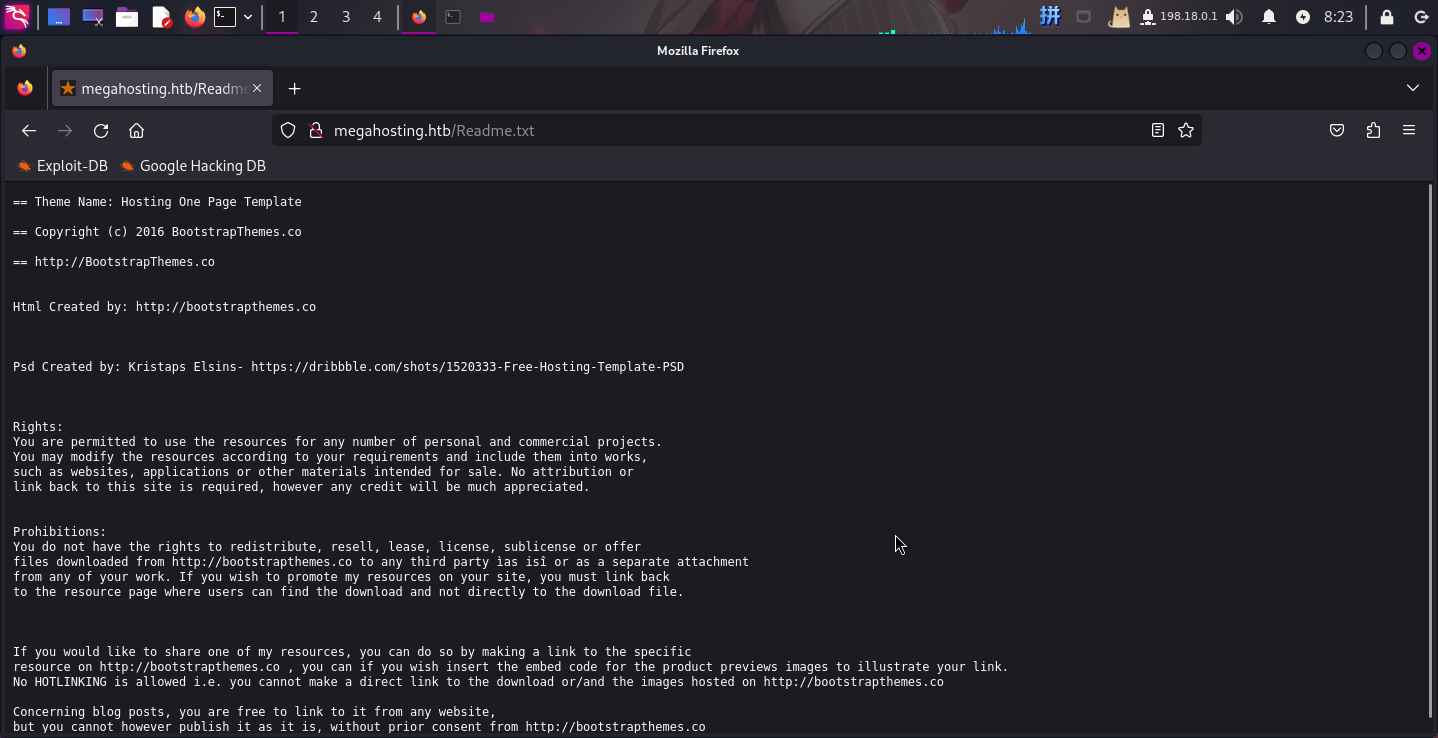Click the VPN IP 198.18.0.1 indicator
The width and height of the screenshot is (1438, 738).
tap(1179, 16)
